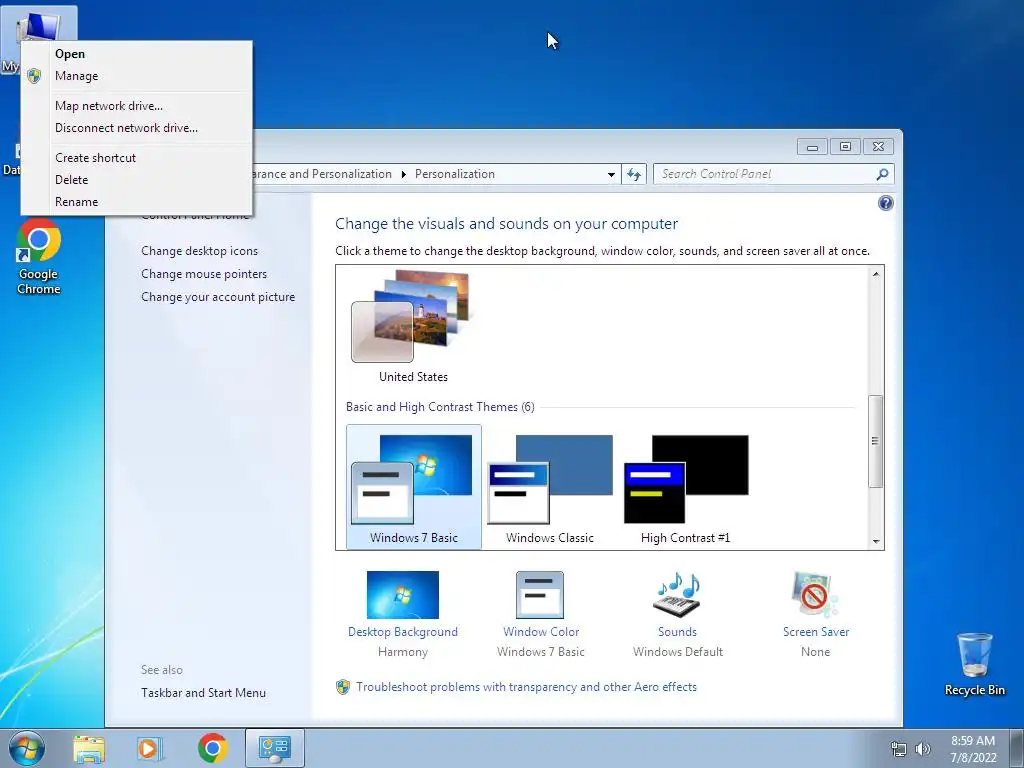Click the Windows Start orb
The width and height of the screenshot is (1024, 768).
tap(27, 748)
